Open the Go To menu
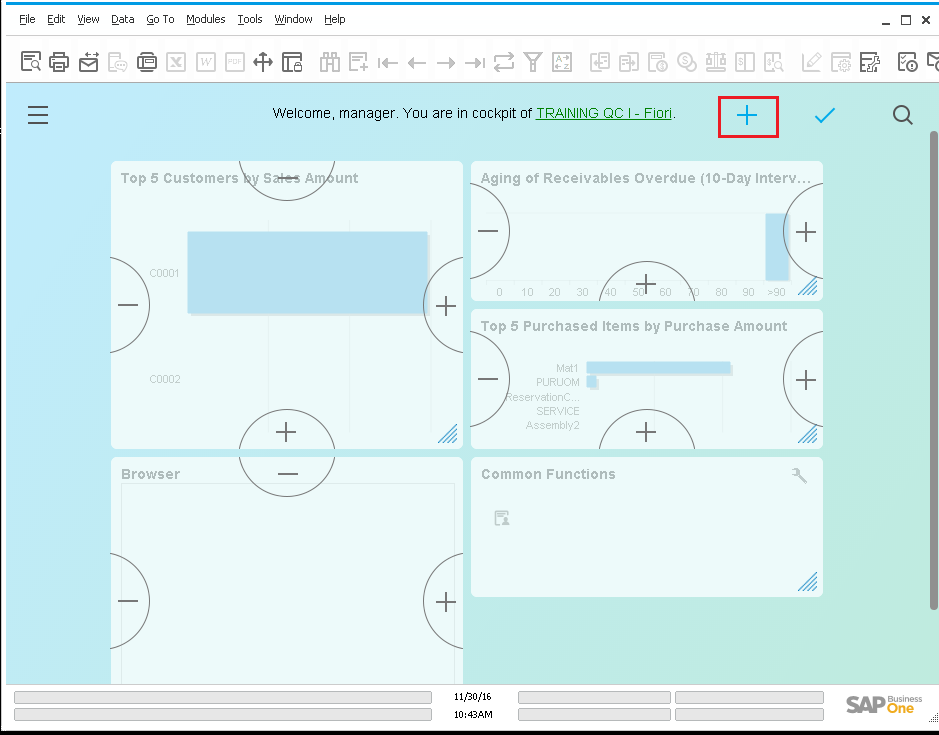This screenshot has width=939, height=735. click(x=160, y=18)
